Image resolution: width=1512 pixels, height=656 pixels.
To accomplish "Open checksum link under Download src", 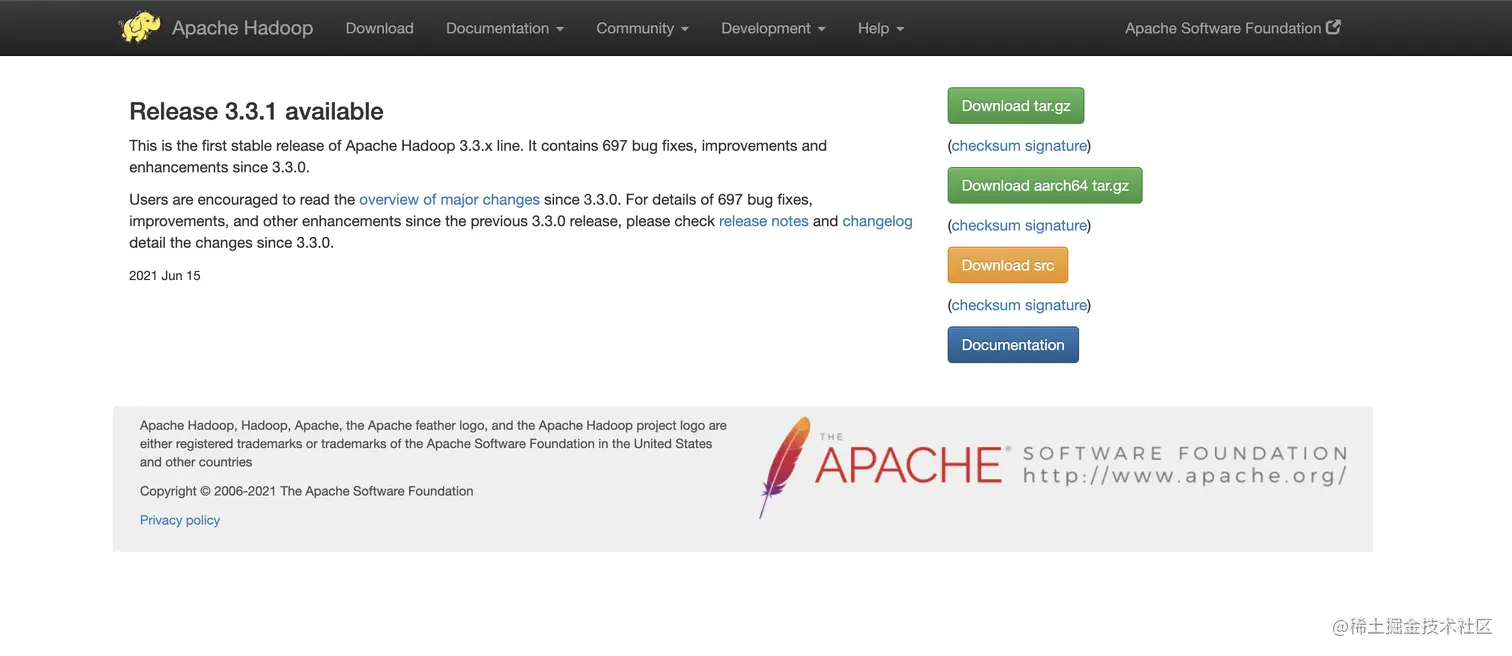I will click(x=985, y=305).
